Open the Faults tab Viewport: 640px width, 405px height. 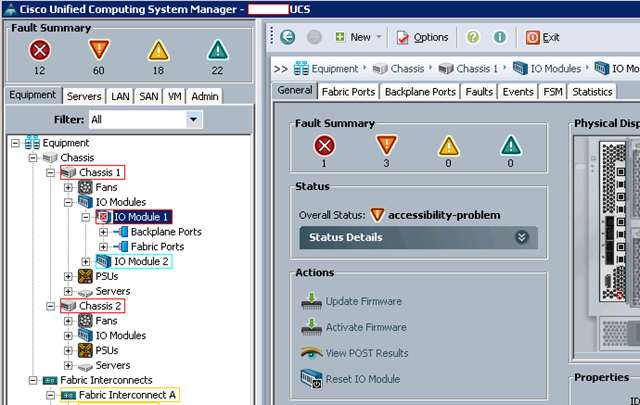click(479, 92)
